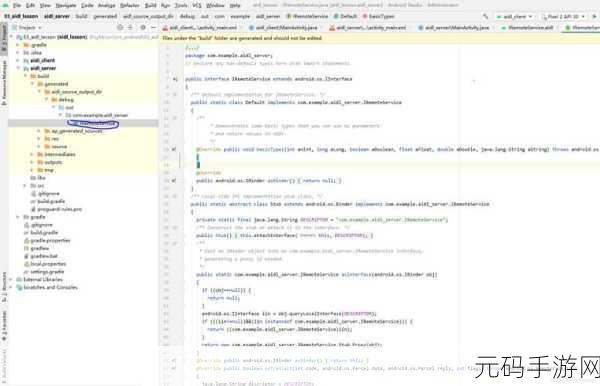
Task: Open the Build menu
Action: tap(151, 5)
